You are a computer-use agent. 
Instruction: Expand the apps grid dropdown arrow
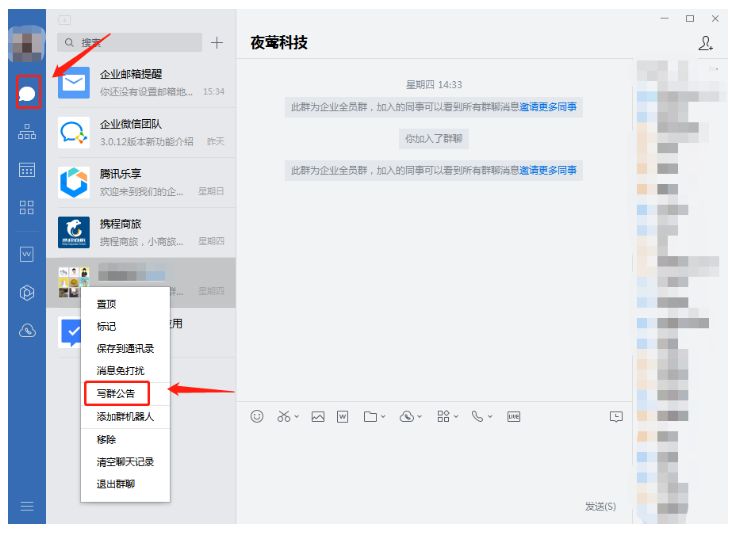coord(456,416)
